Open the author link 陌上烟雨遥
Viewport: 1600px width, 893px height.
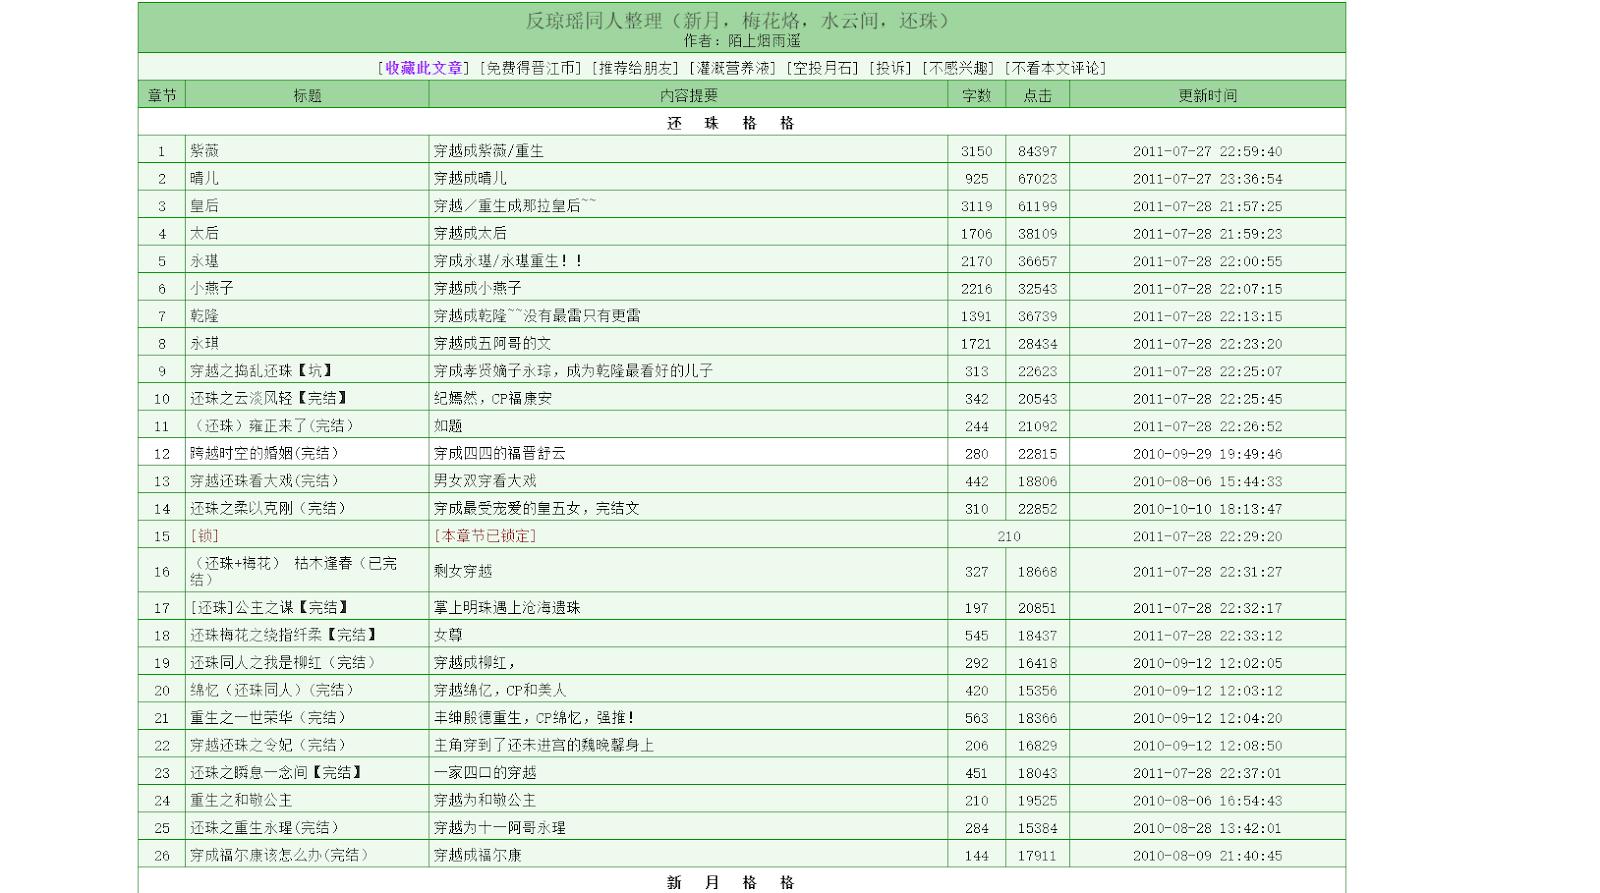pos(764,41)
